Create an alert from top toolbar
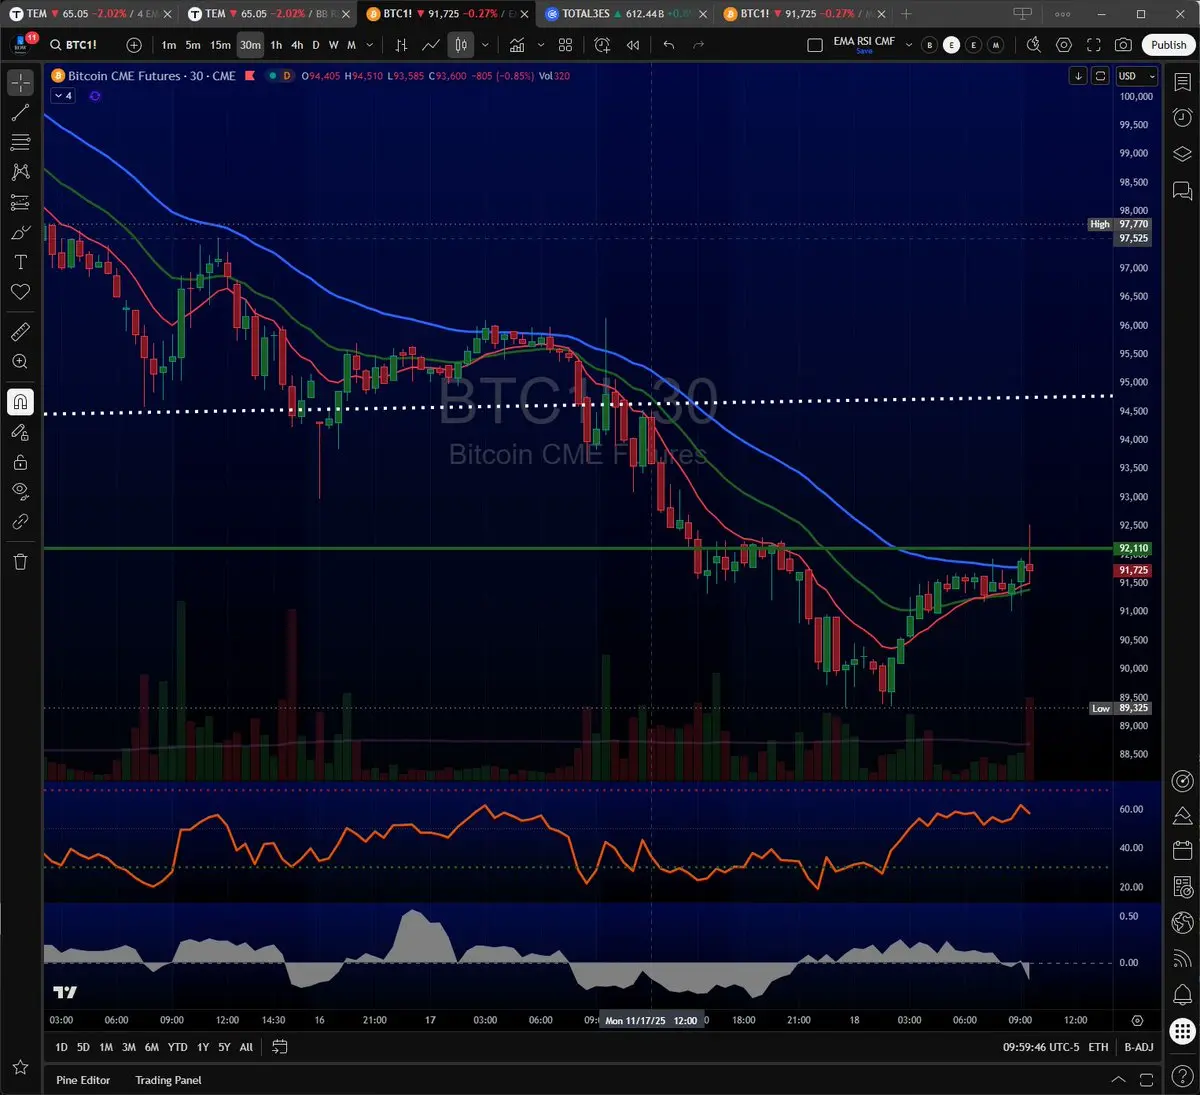The image size is (1200, 1095). (602, 45)
